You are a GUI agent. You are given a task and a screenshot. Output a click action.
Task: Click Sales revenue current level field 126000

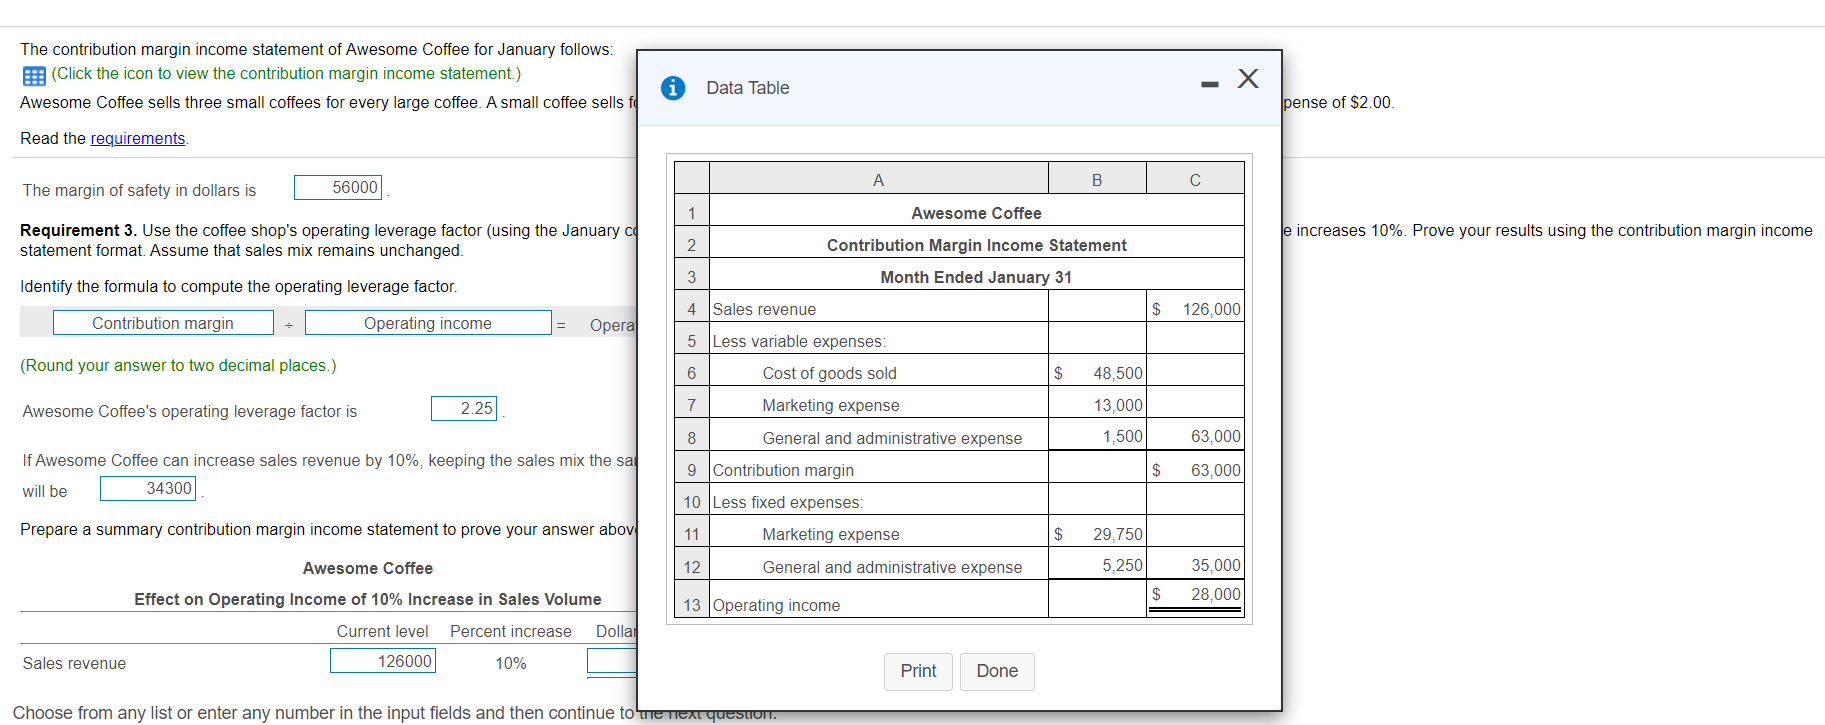383,661
